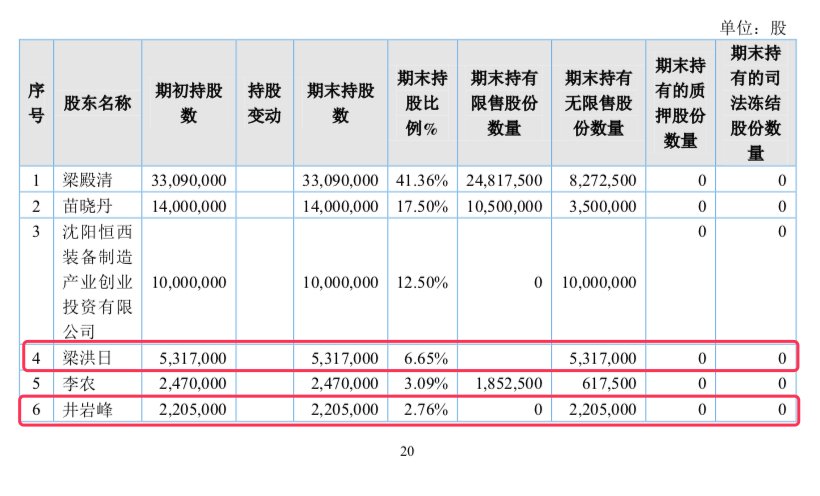The height and width of the screenshot is (496, 820).
Task: Click the 41.36% percentage cell
Action: point(422,181)
